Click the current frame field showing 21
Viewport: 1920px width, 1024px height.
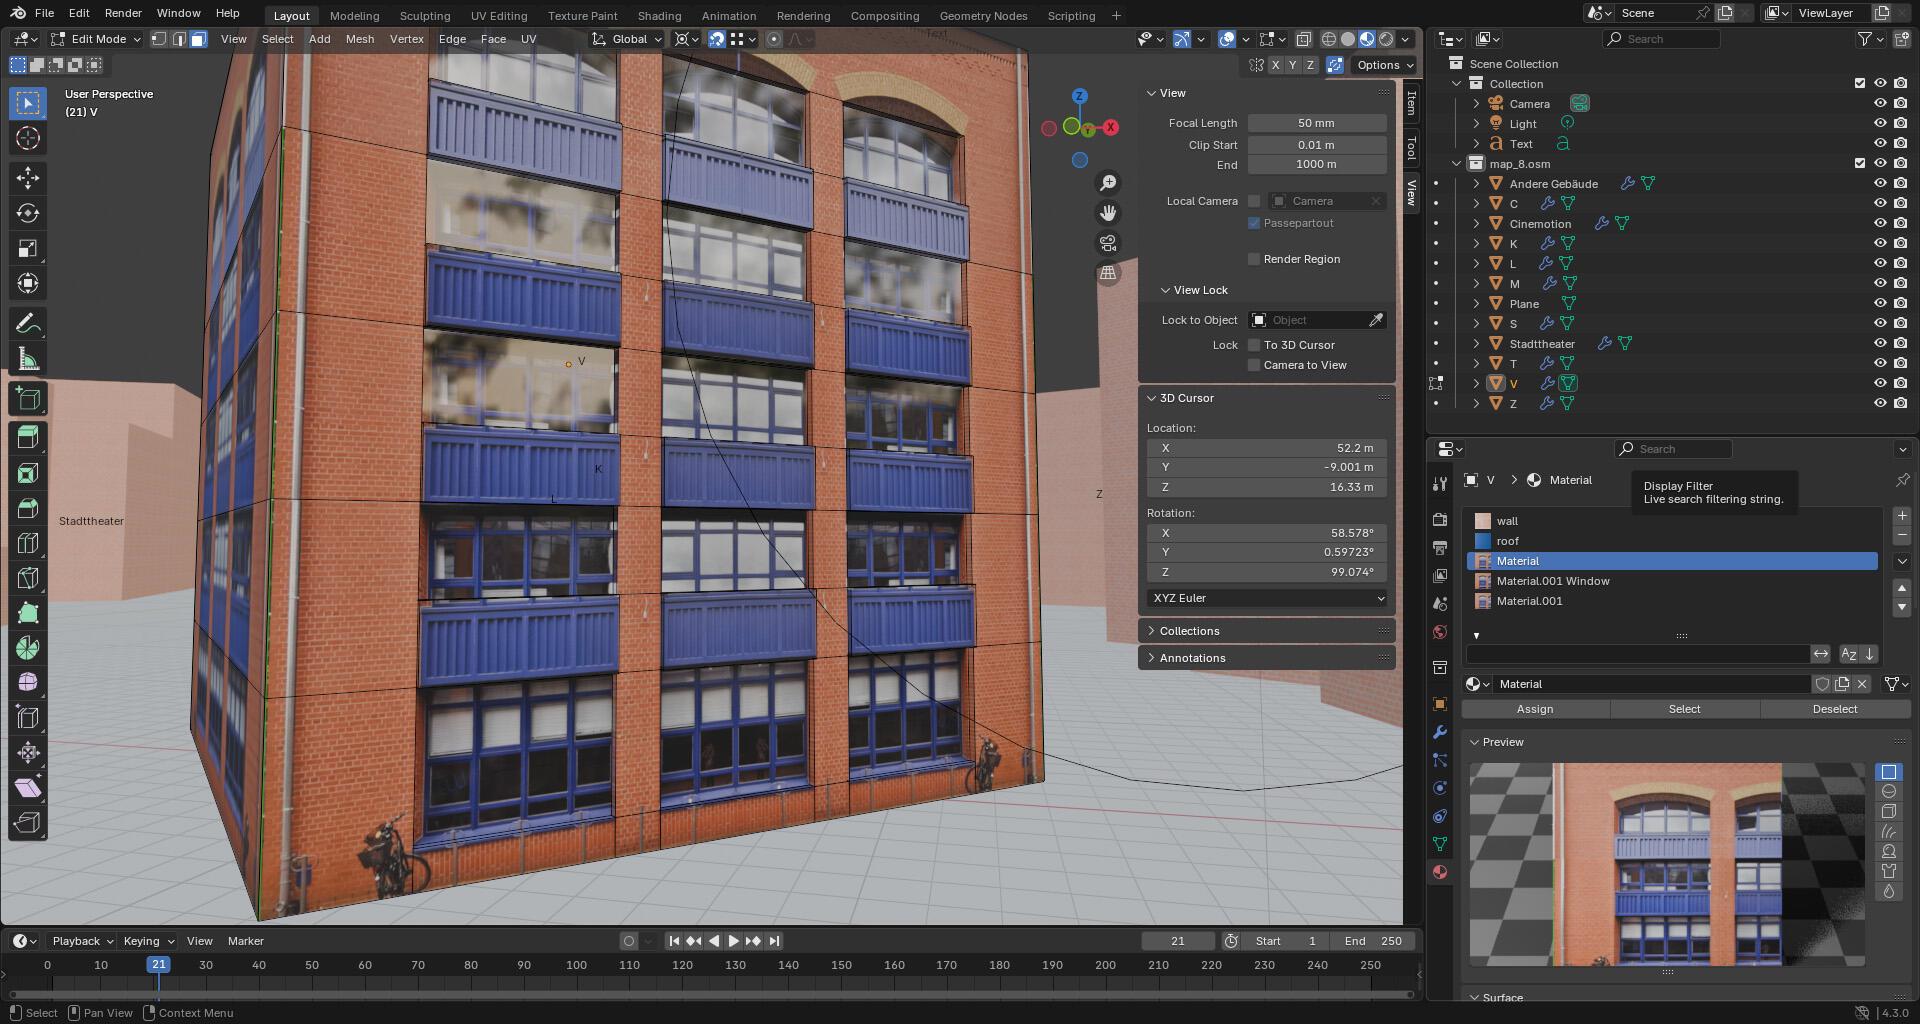[1178, 941]
